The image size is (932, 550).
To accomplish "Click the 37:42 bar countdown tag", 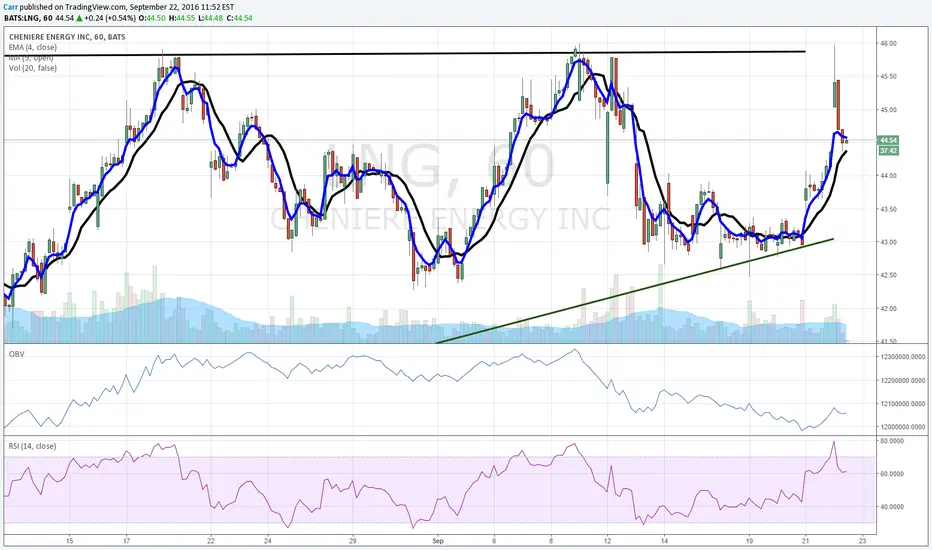I will click(x=889, y=151).
